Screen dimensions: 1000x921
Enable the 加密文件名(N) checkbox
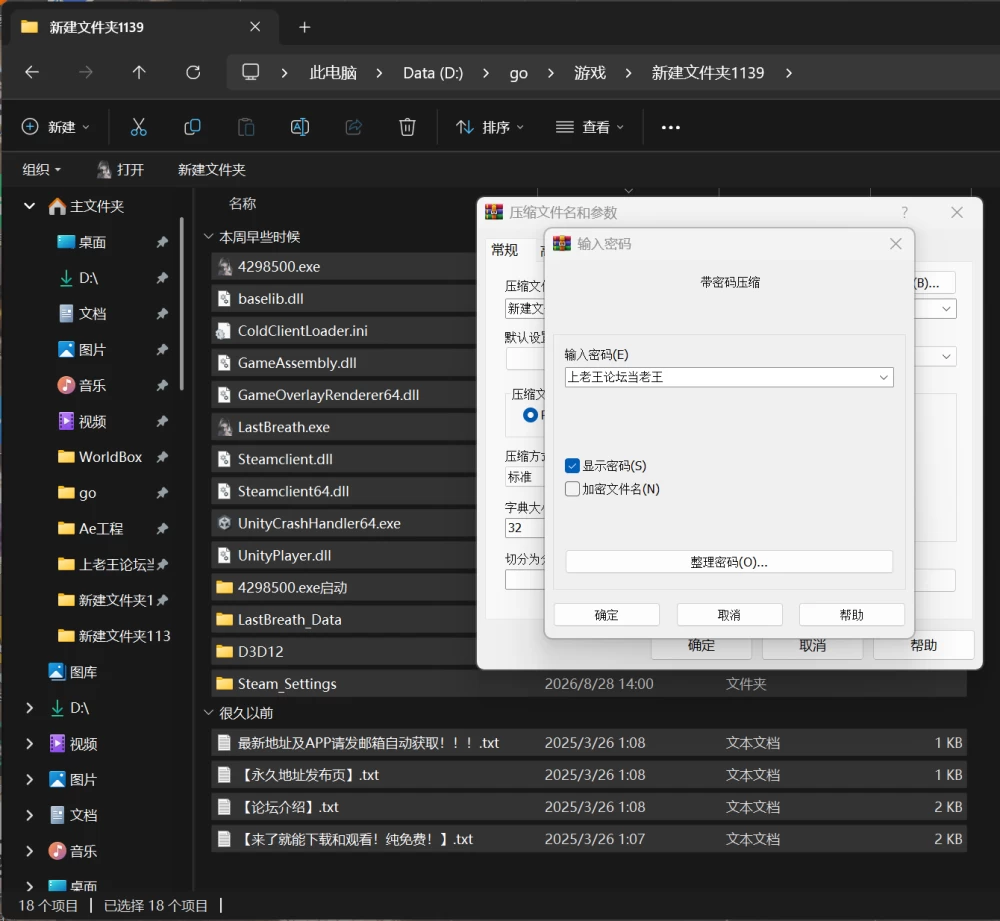(572, 489)
